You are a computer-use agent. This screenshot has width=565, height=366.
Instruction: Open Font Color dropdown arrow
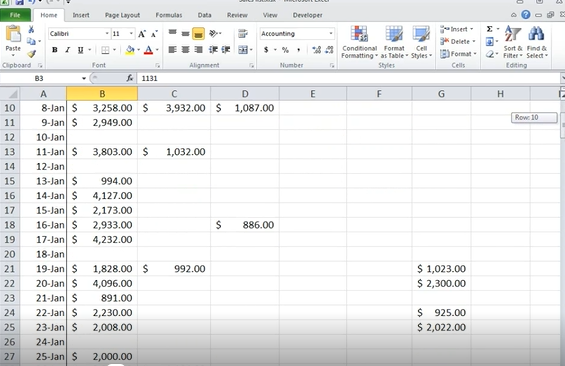157,50
